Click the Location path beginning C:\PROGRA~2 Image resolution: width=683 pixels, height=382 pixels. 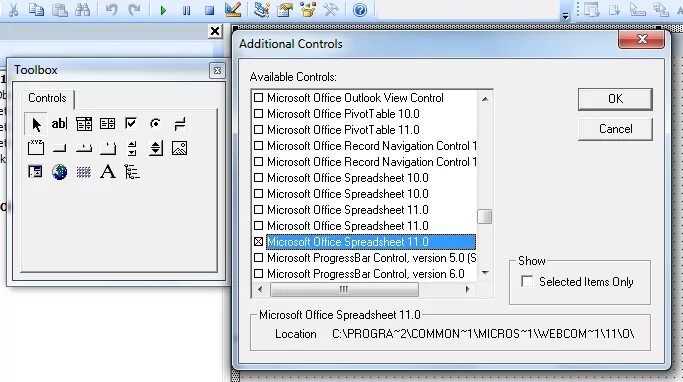(483, 334)
